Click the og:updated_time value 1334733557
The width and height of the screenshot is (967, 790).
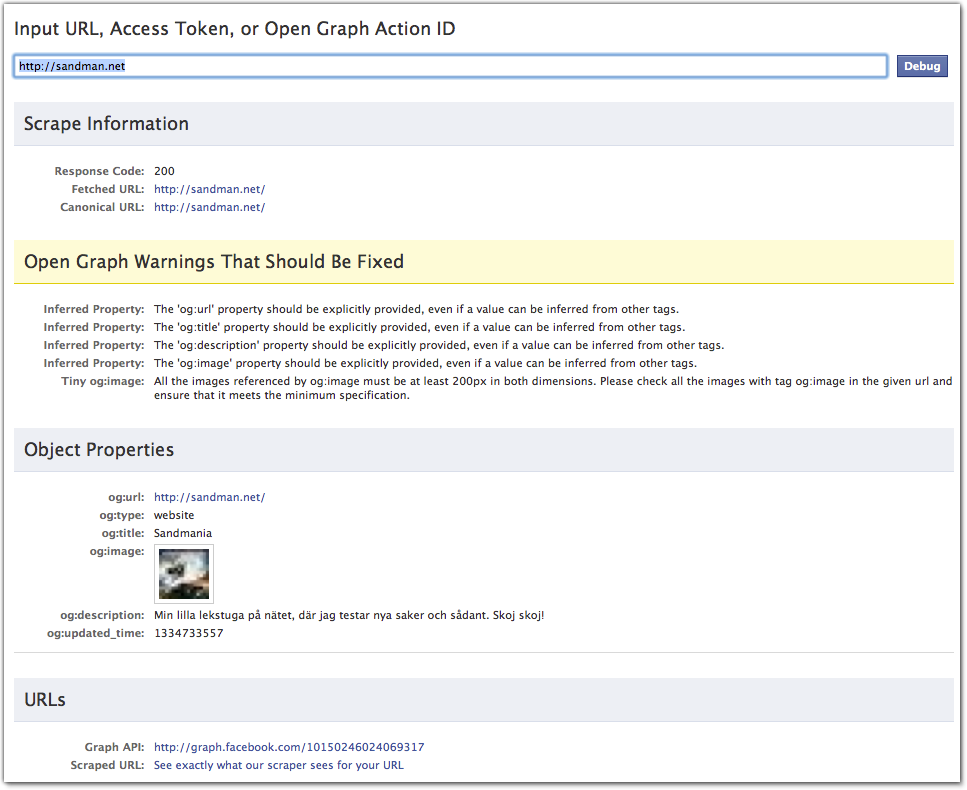pyautogui.click(x=188, y=633)
